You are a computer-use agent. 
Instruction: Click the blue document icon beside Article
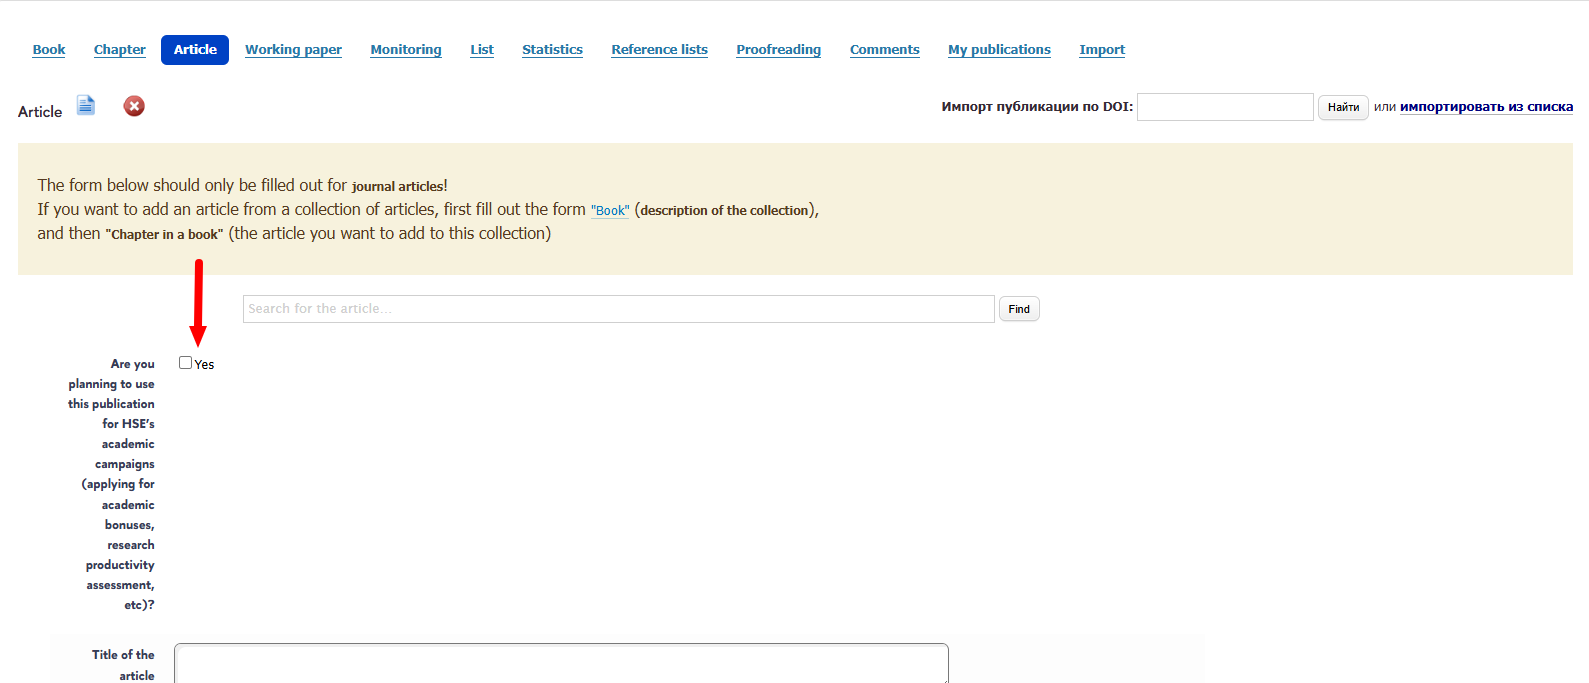click(86, 105)
